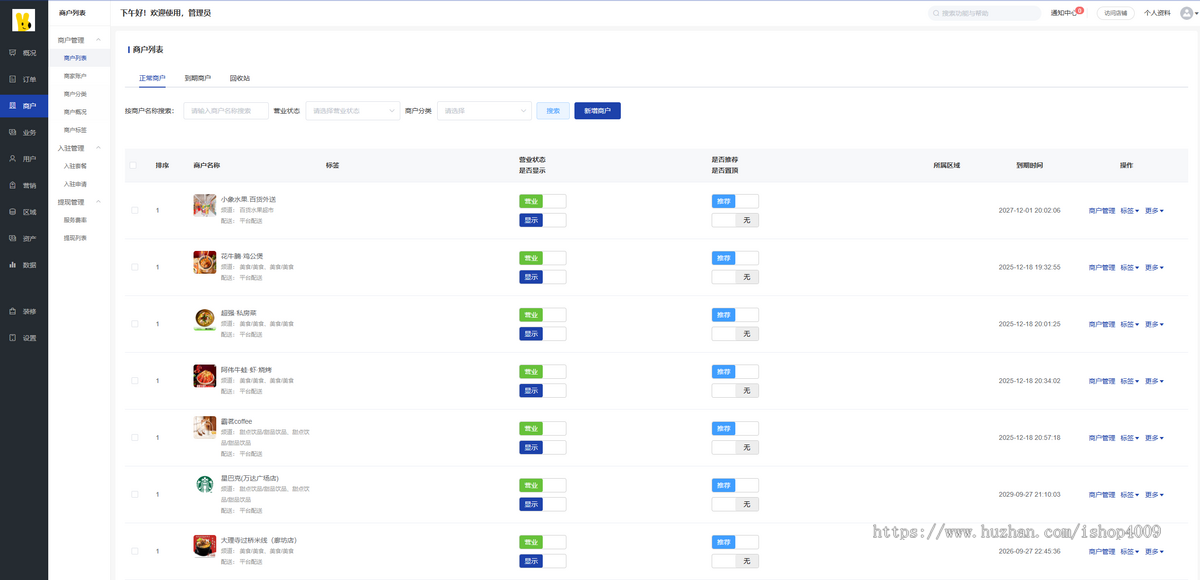Open 商户分类 in the submenu
This screenshot has height=580, width=1200.
76,94
